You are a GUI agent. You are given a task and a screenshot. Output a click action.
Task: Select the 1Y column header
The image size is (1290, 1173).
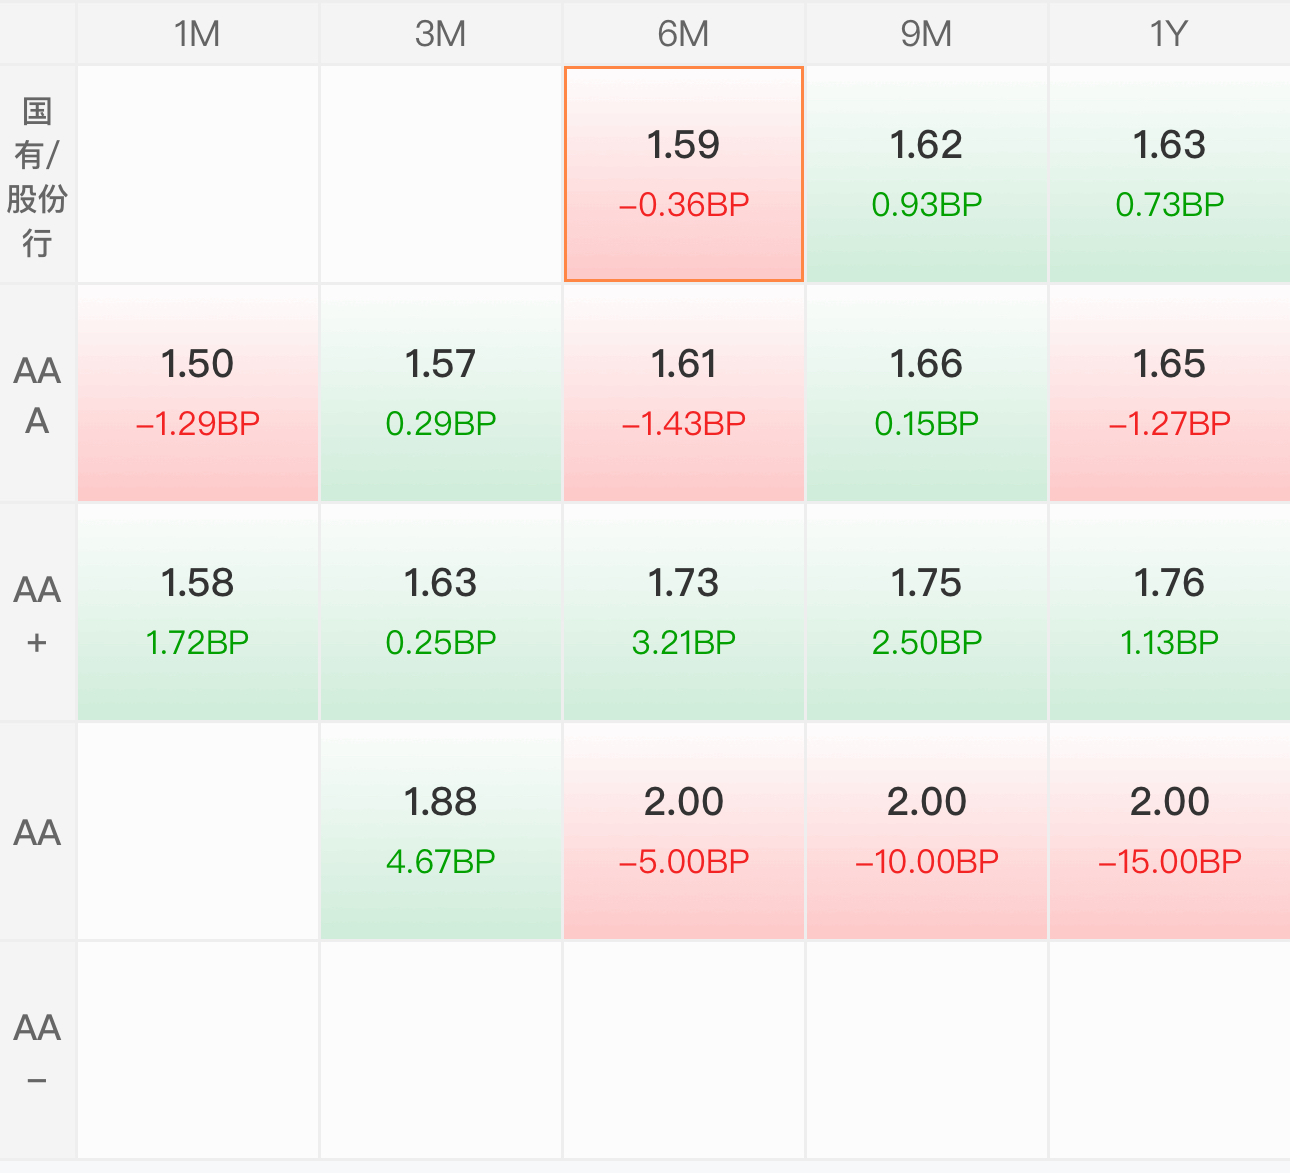tap(1169, 34)
